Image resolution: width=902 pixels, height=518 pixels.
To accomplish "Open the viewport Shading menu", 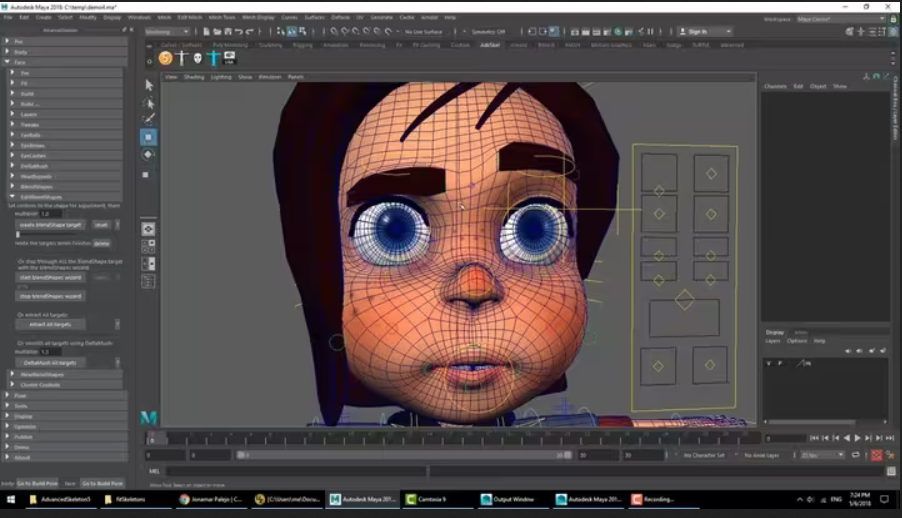I will click(x=194, y=77).
